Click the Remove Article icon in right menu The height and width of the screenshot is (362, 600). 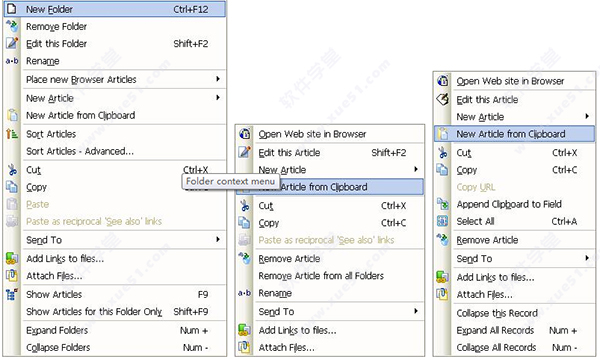click(x=443, y=240)
